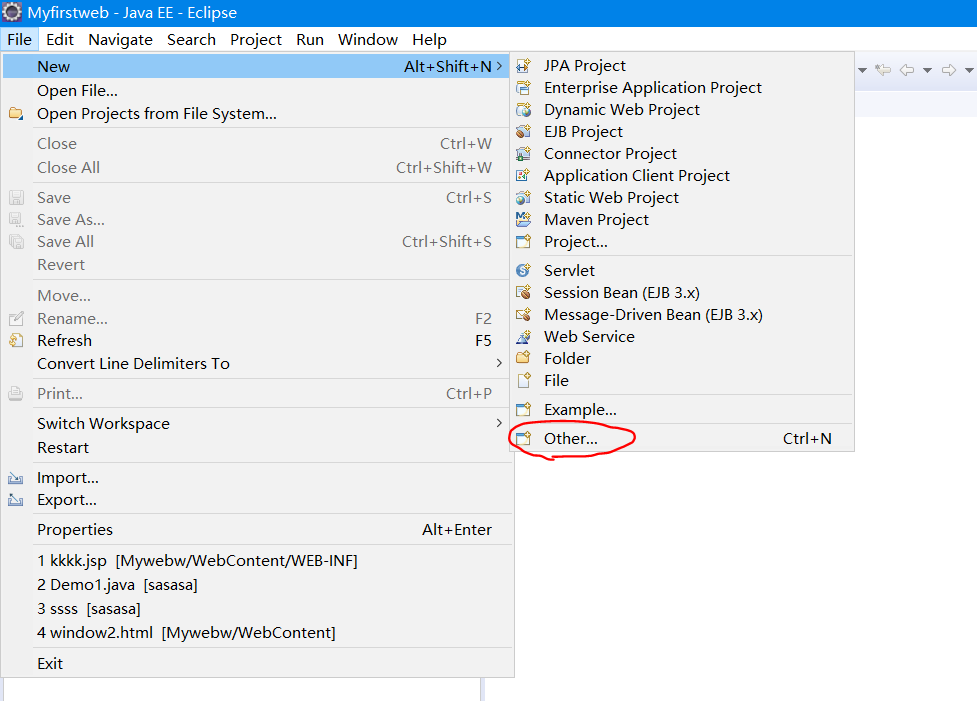Open the dropdown arrow left of last edit location

click(x=862, y=70)
